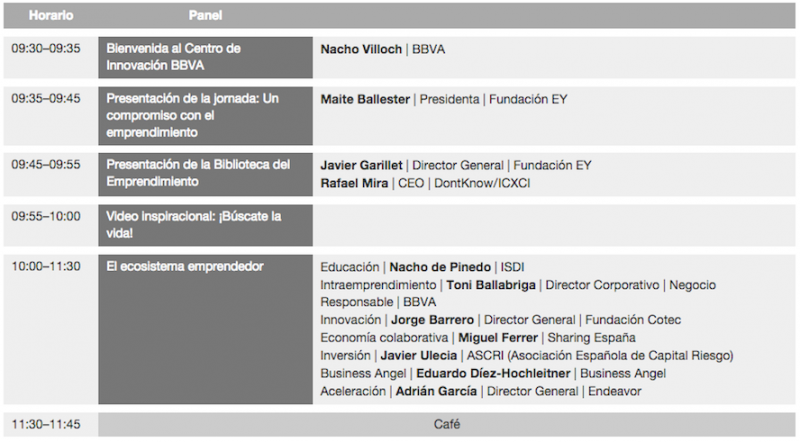Open the Video inspiracional panel cell
The width and height of the screenshot is (800, 442).
coord(204,224)
